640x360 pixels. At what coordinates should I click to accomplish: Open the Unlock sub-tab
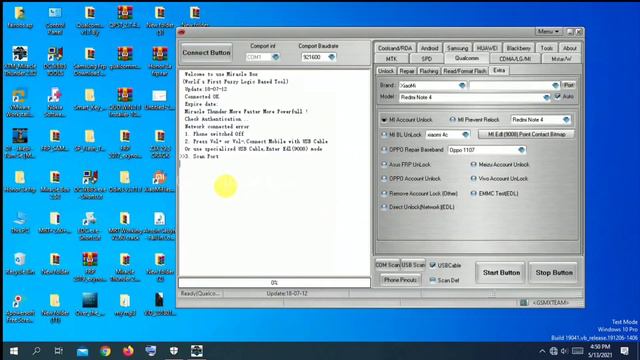click(386, 71)
